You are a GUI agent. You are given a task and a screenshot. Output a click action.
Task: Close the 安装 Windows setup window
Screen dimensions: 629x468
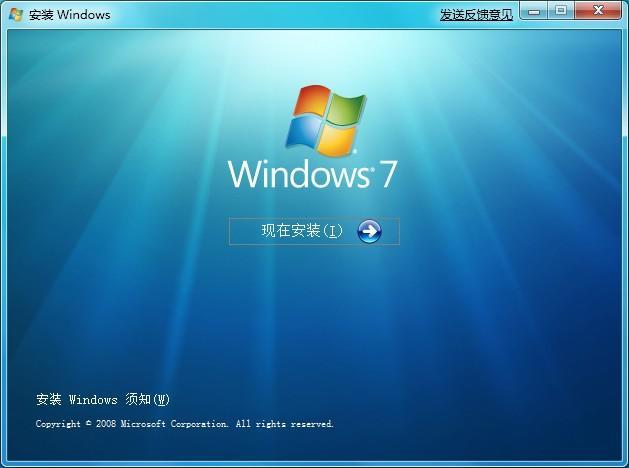598,11
